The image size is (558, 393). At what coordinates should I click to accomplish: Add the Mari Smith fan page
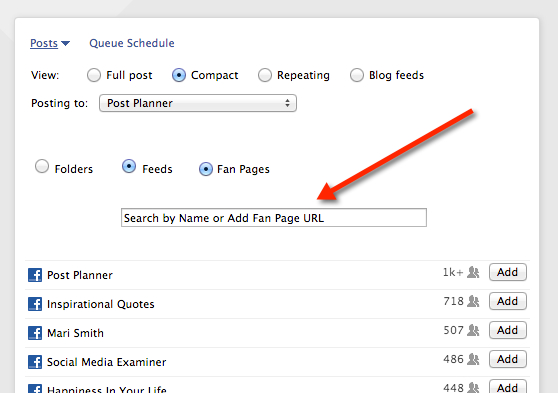pos(507,330)
